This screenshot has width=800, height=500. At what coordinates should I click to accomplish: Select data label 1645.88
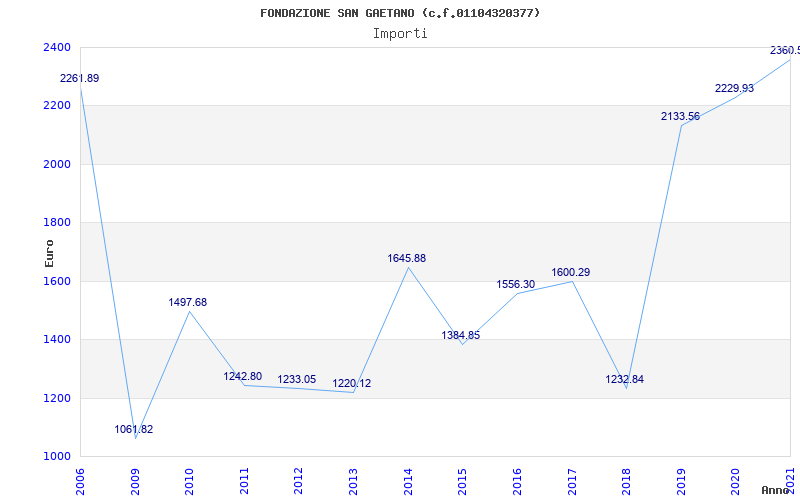point(407,259)
